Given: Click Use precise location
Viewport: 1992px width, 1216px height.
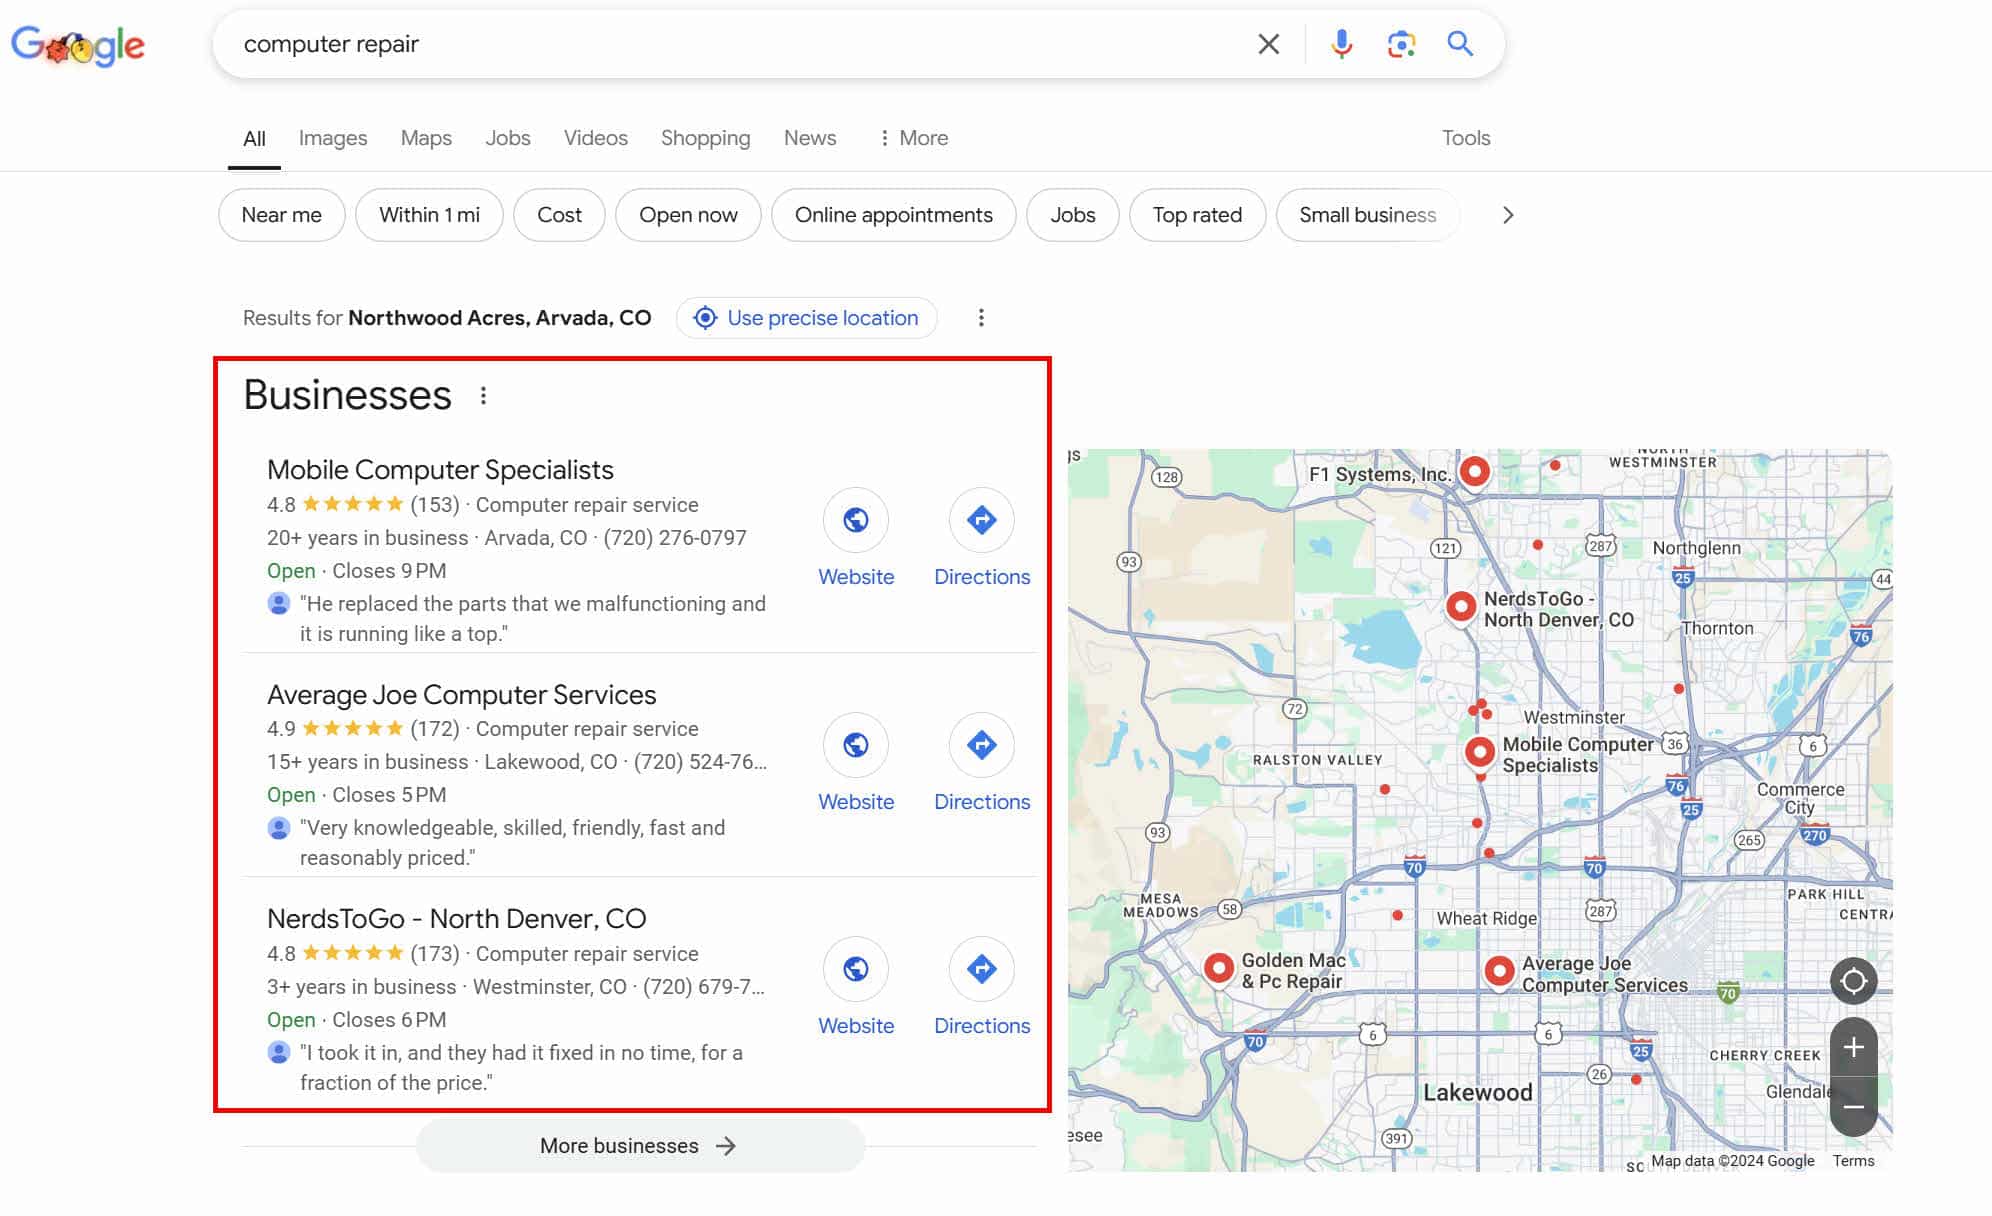Looking at the screenshot, I should (x=807, y=318).
